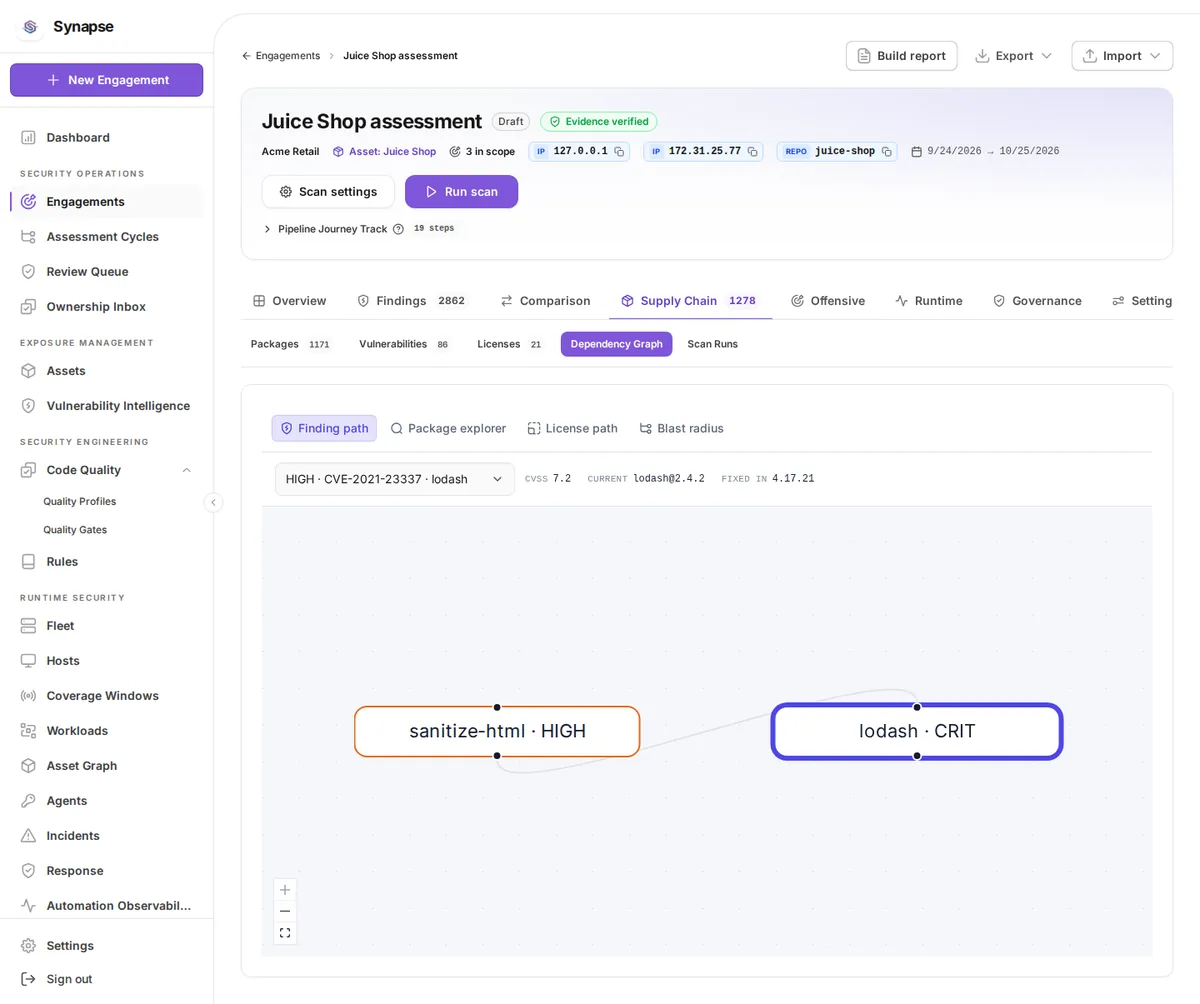1200x1004 pixels.
Task: Click the Run scan button
Action: 461,191
